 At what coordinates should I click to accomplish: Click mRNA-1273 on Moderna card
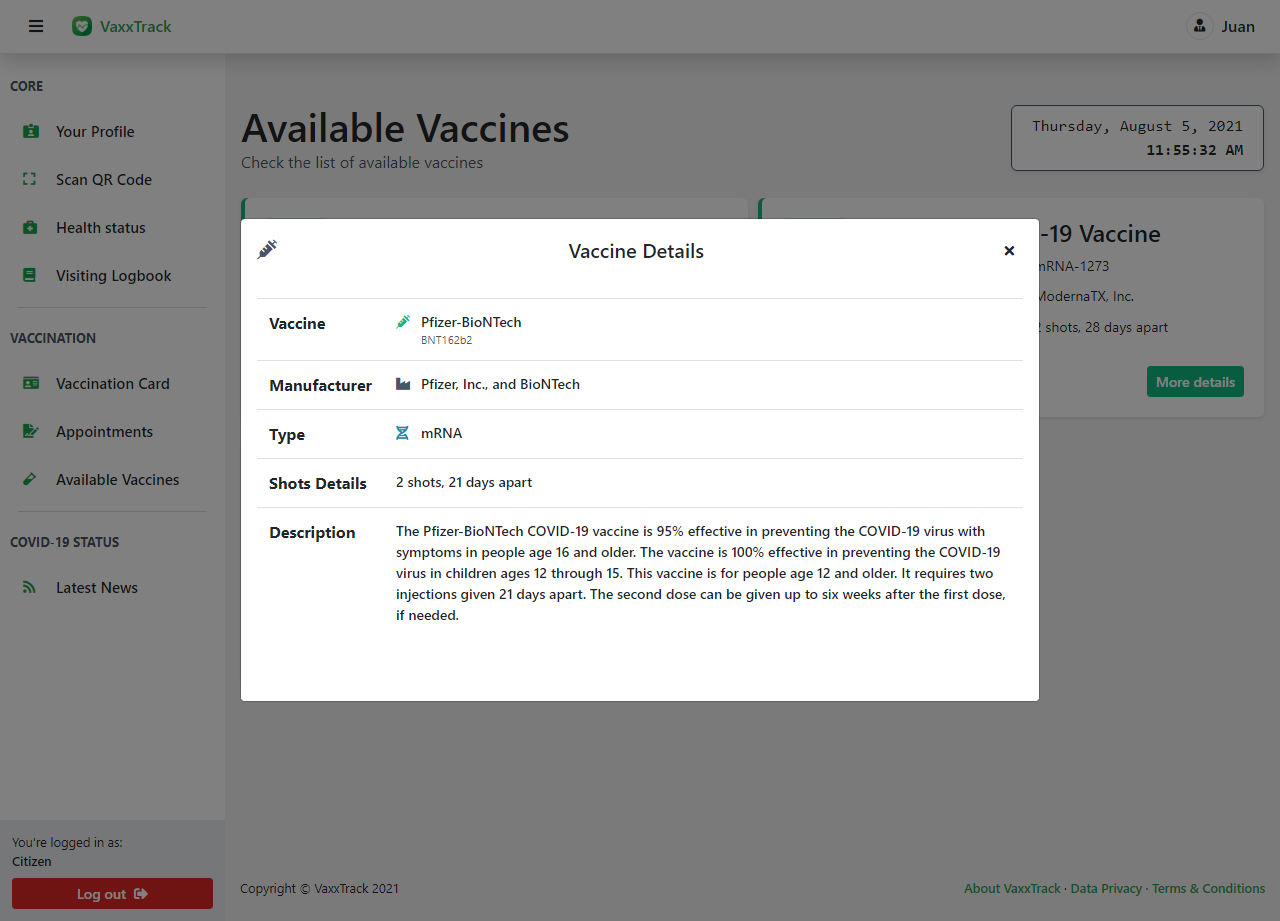1074,266
